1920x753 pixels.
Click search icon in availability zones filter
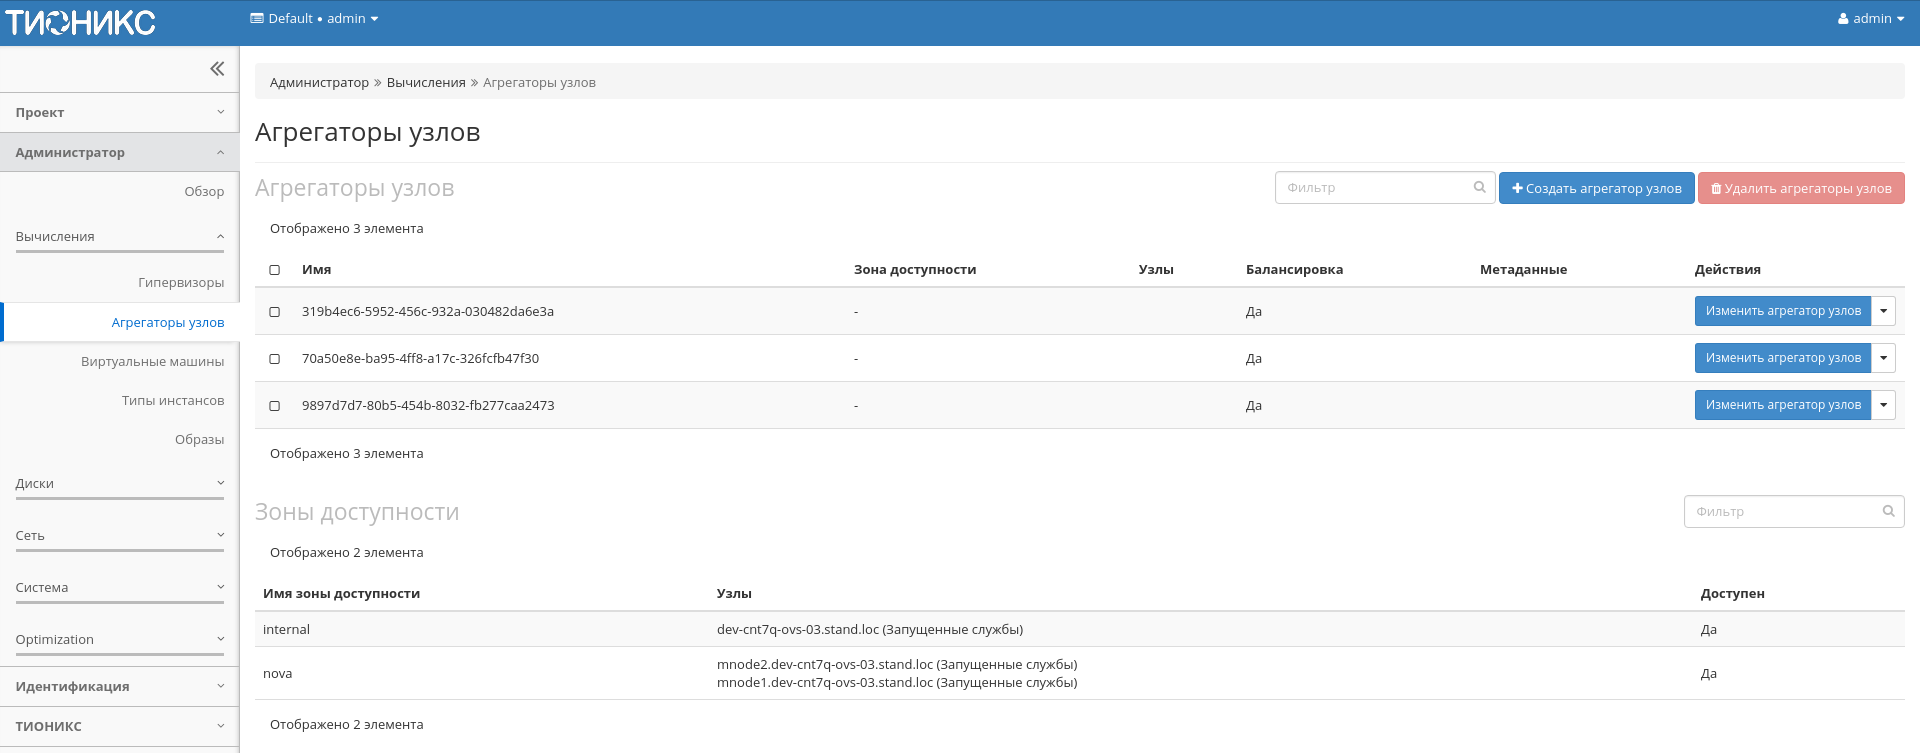tap(1888, 511)
